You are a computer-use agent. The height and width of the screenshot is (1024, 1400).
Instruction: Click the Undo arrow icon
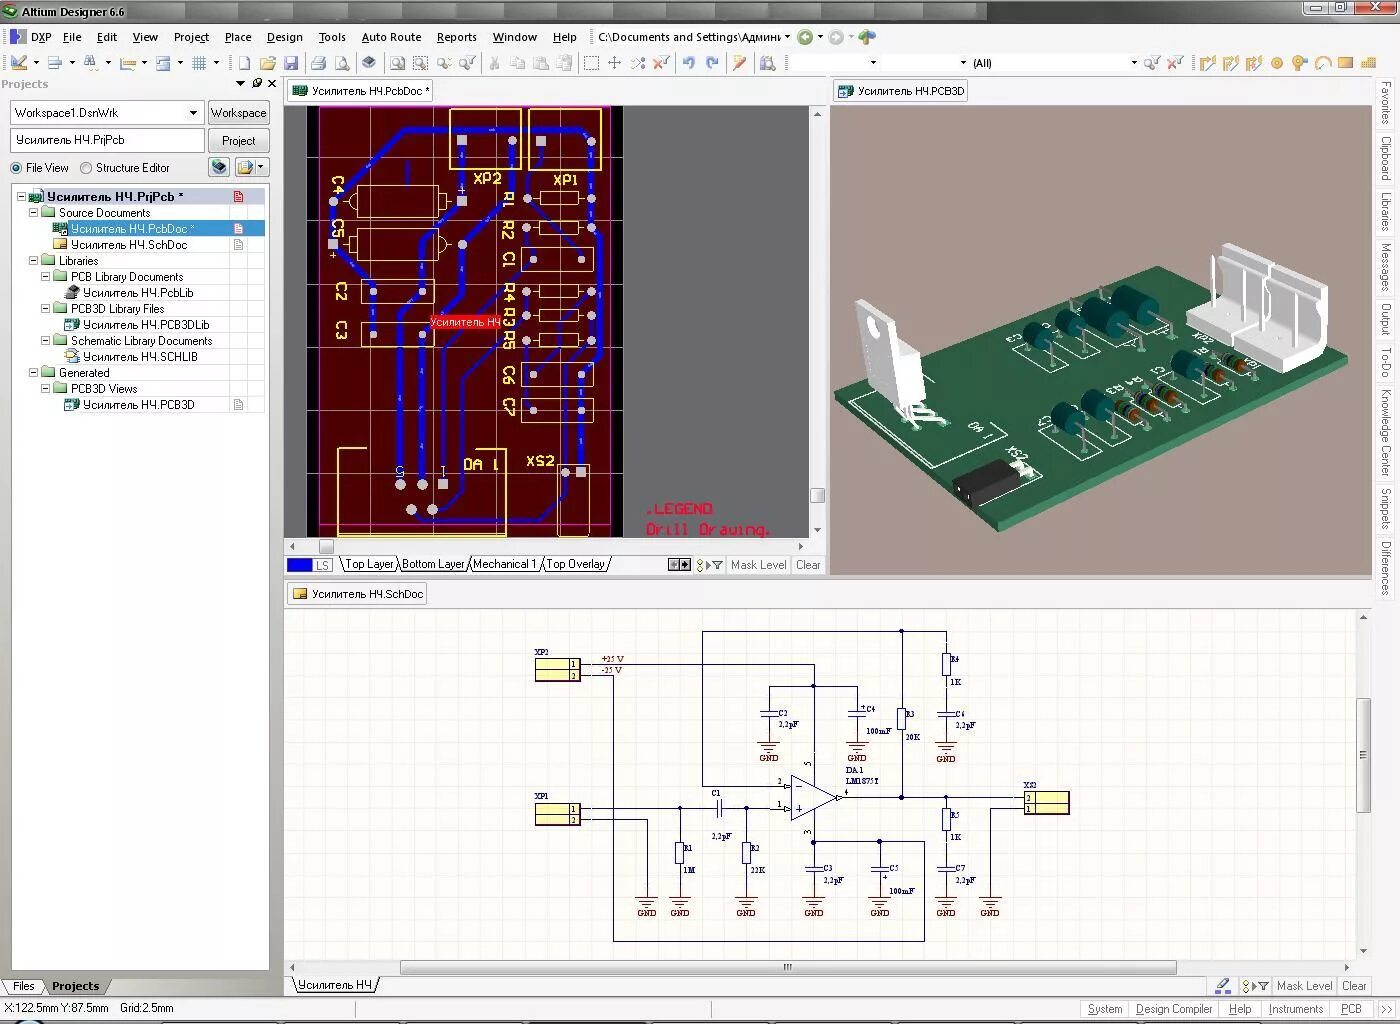click(688, 63)
